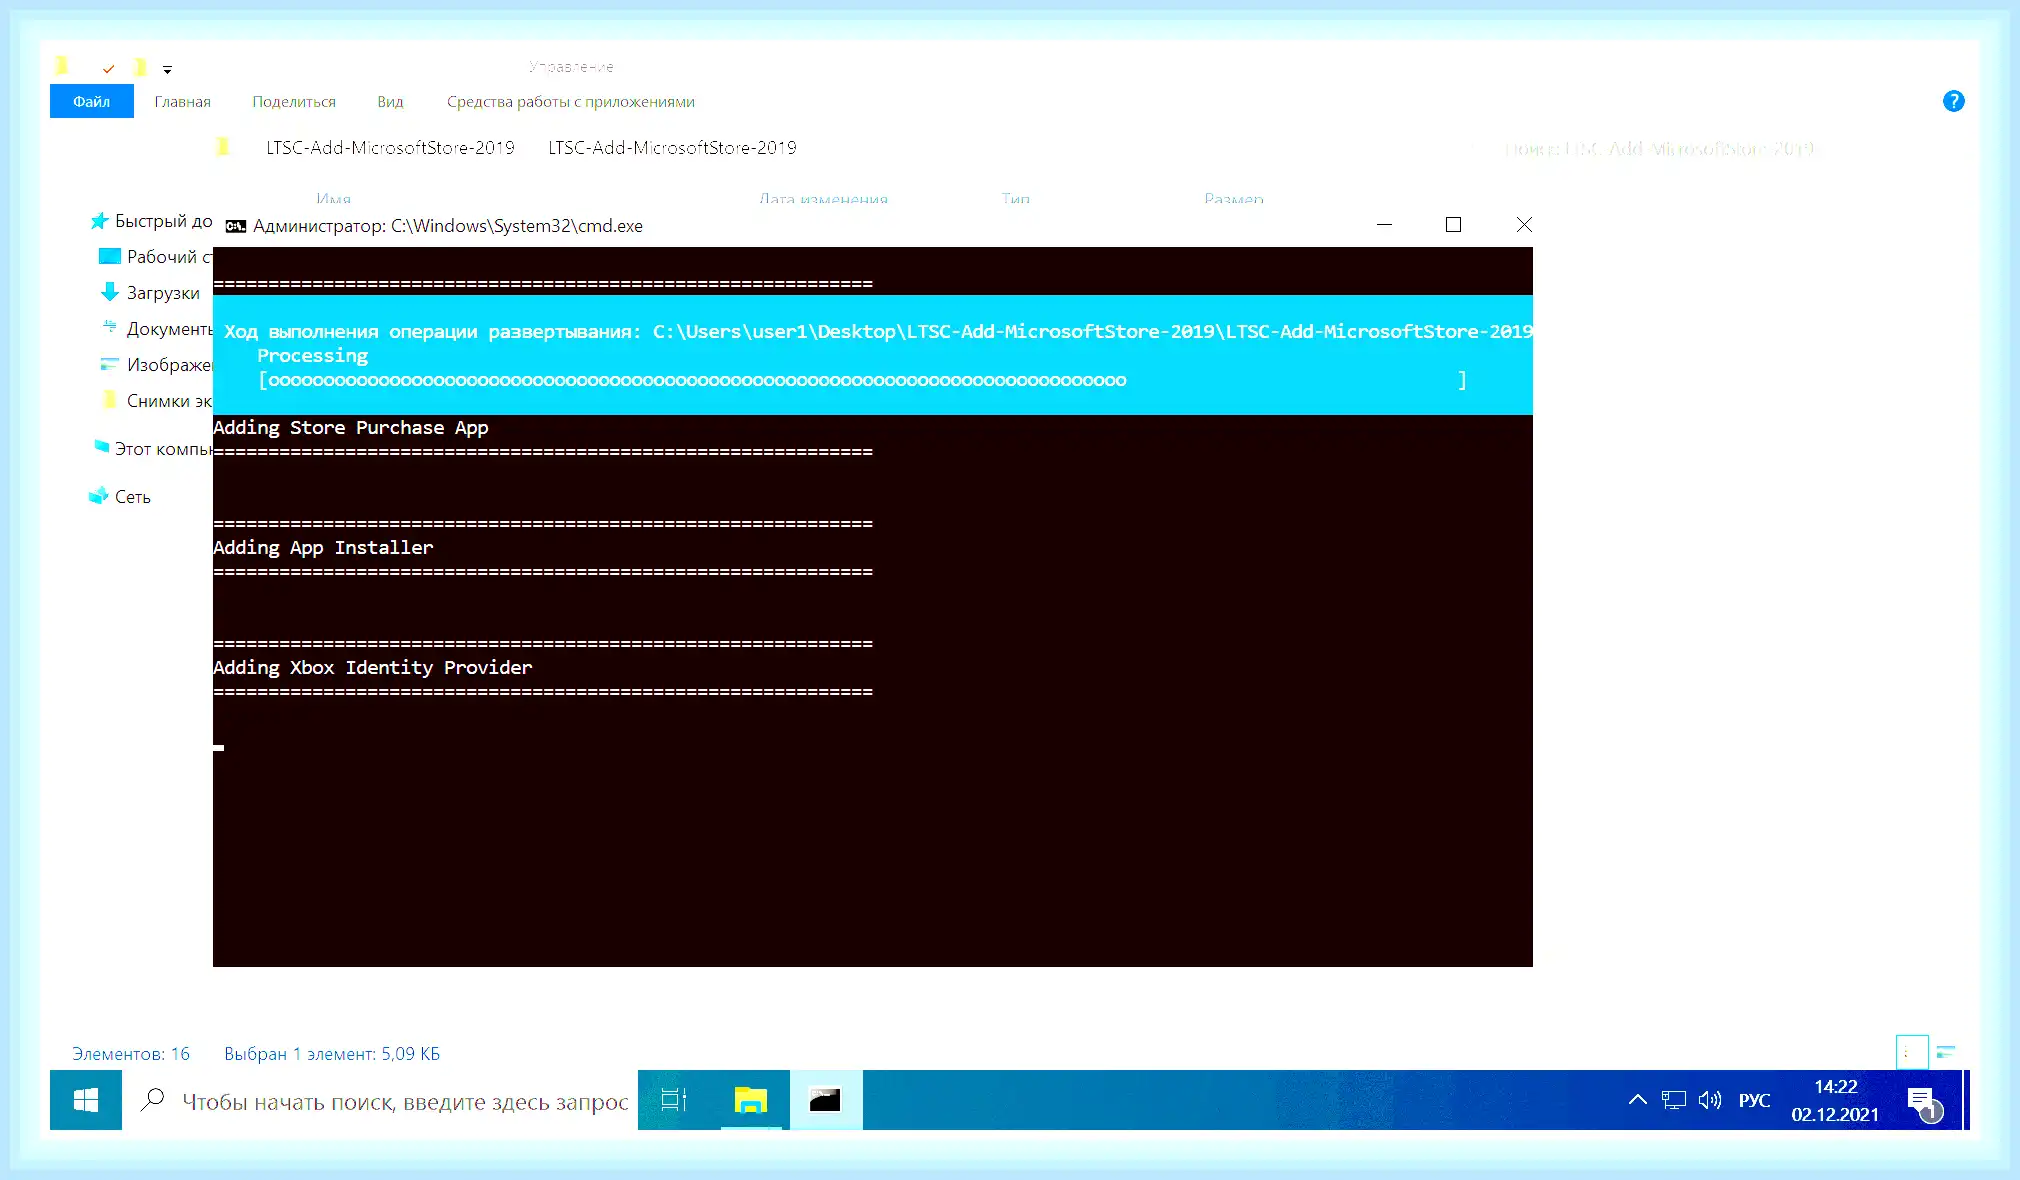Screen dimensions: 2020x1180
Task: Click first LTSC-Add-MicrosoftStore-2019 breadcrumb
Action: (390, 148)
